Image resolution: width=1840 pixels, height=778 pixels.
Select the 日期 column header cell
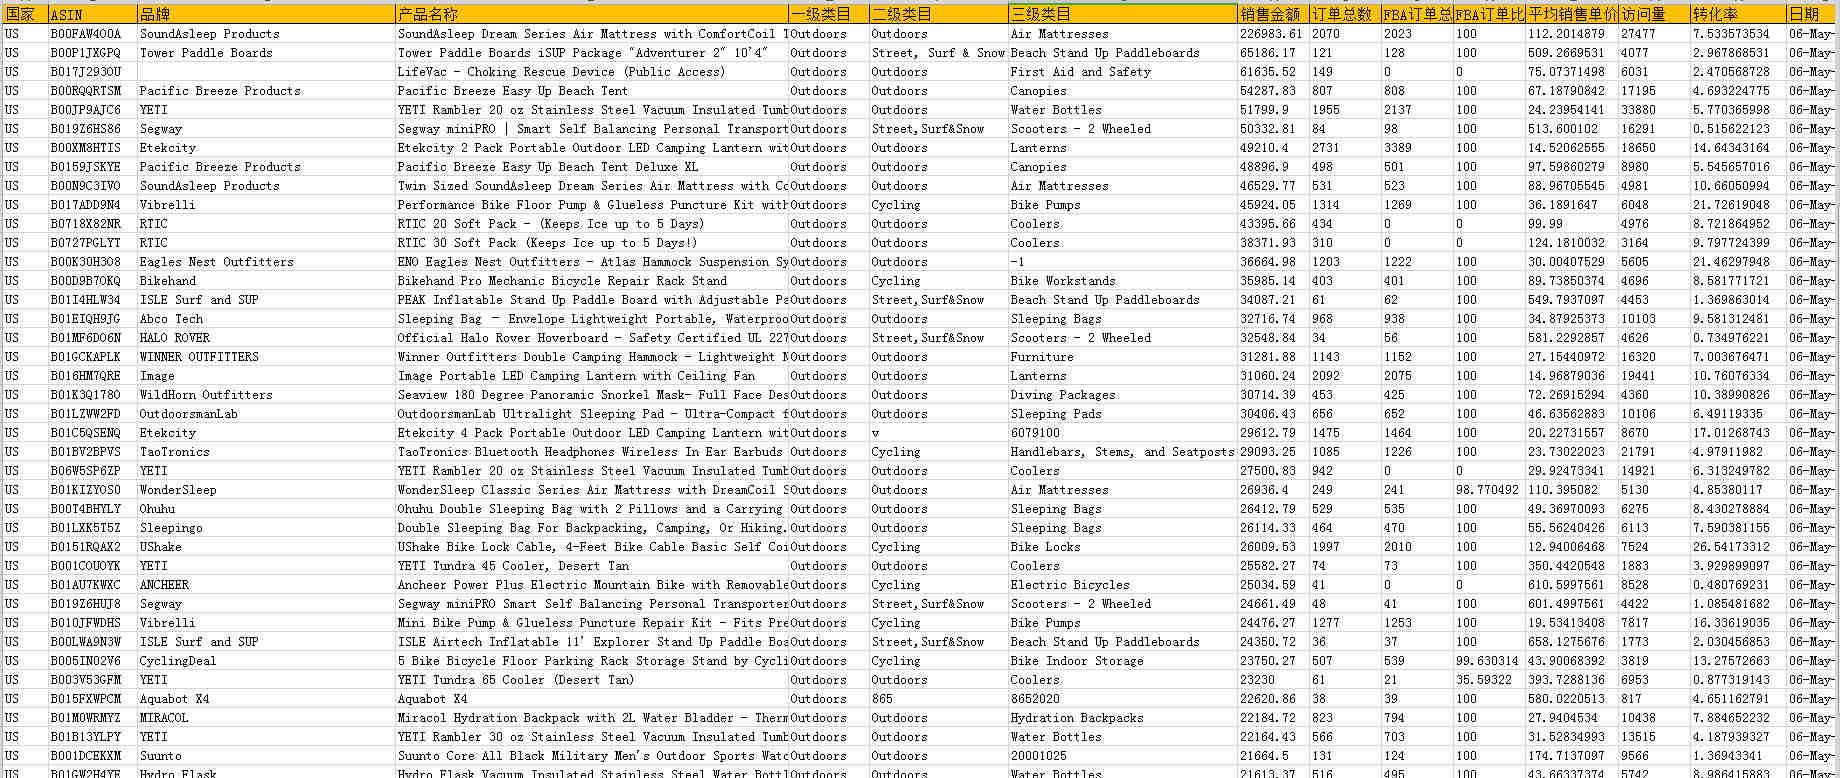pyautogui.click(x=1812, y=14)
